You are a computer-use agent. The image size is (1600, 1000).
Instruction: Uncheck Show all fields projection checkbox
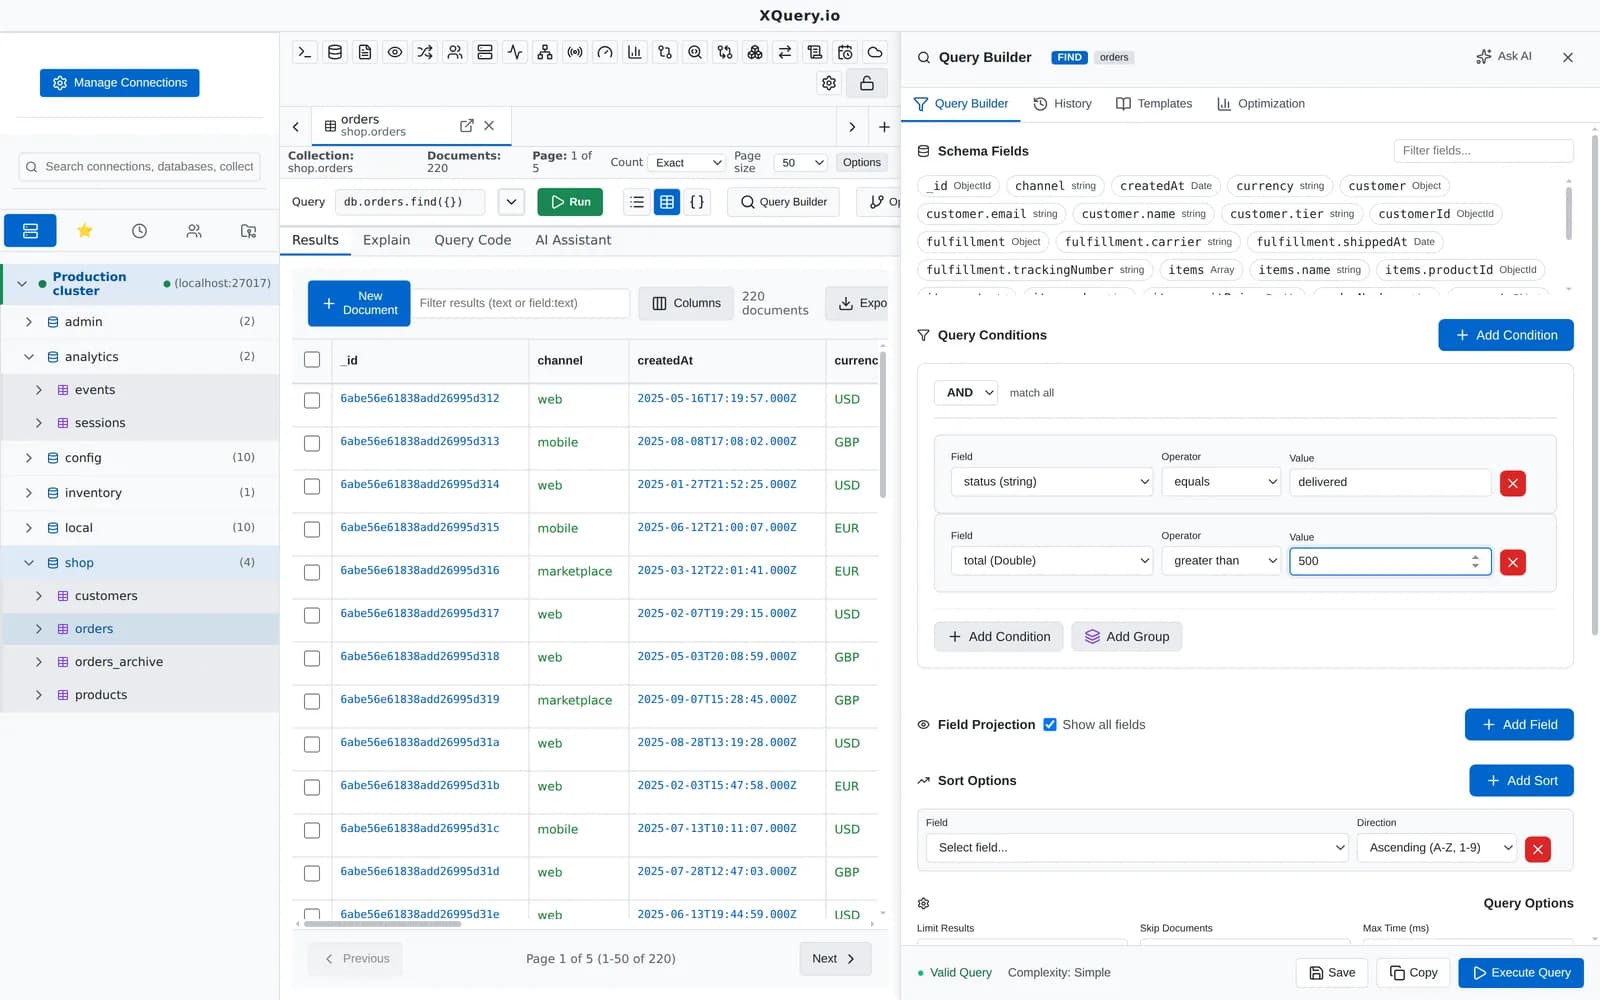click(x=1050, y=725)
